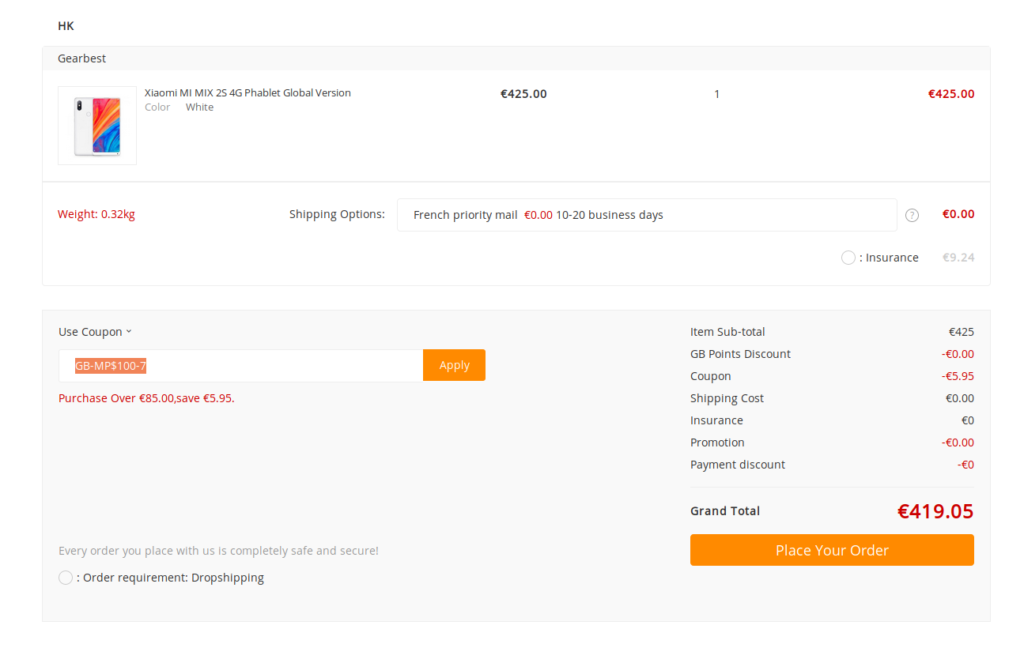Image resolution: width=1024 pixels, height=659 pixels.
Task: Open the Xiaomi MI MIX 2S product thumbnail
Action: point(97,125)
